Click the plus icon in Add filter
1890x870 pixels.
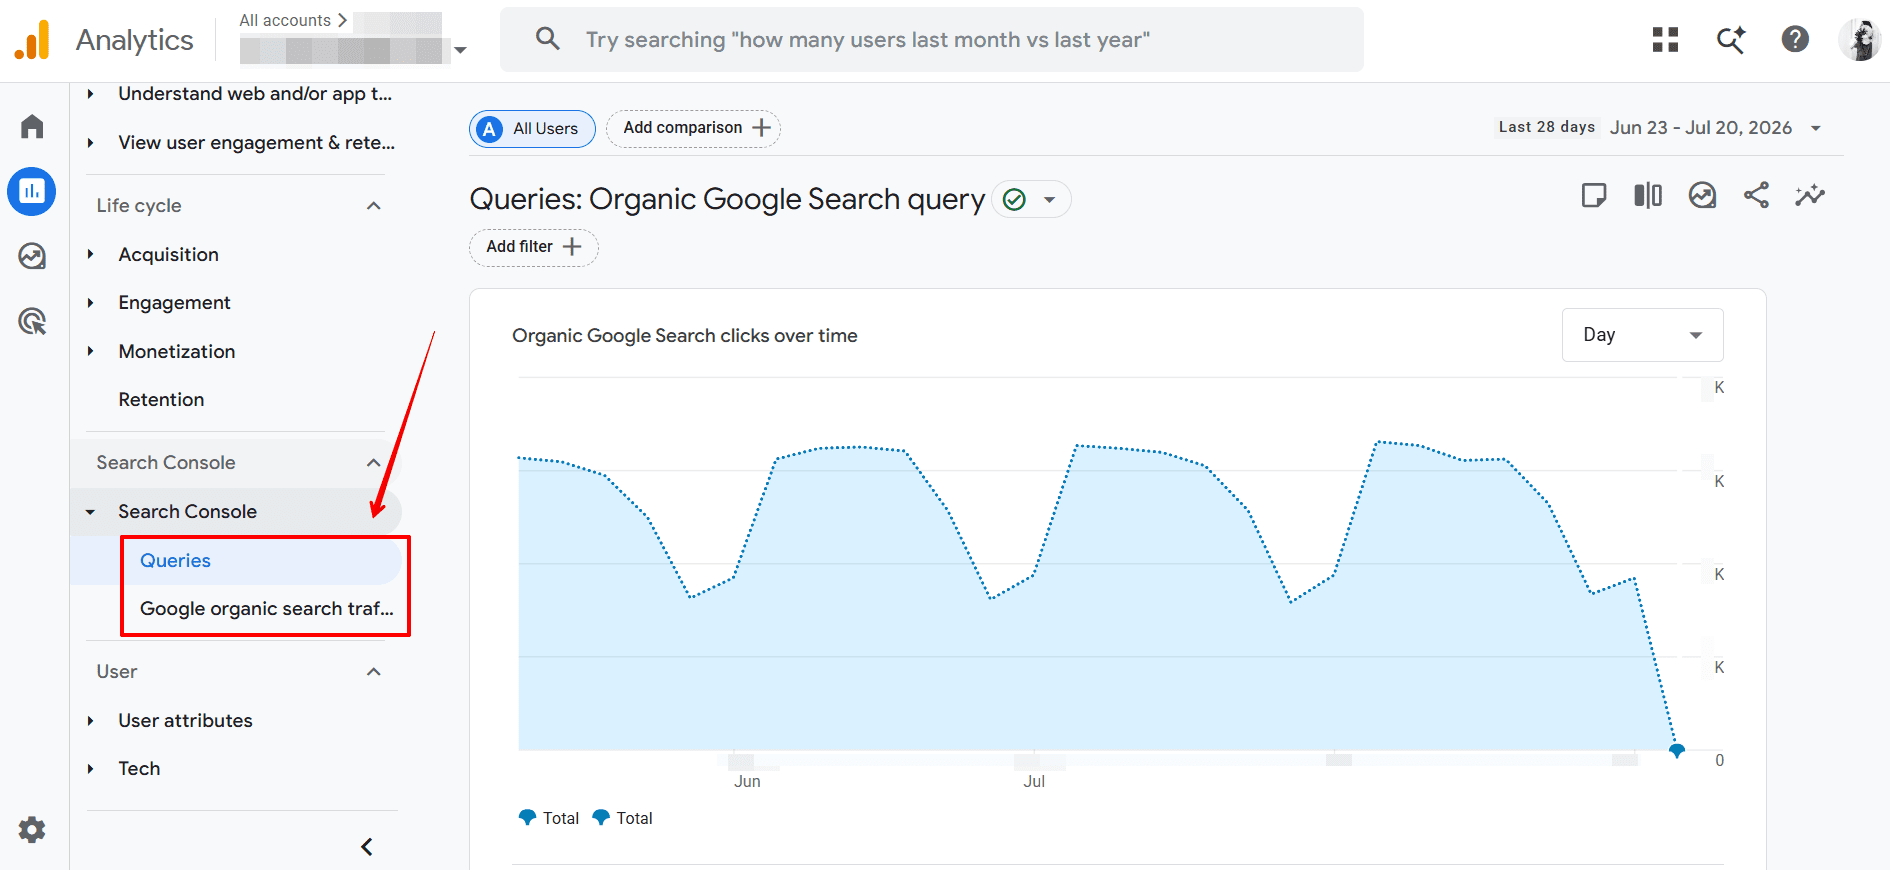(x=572, y=247)
